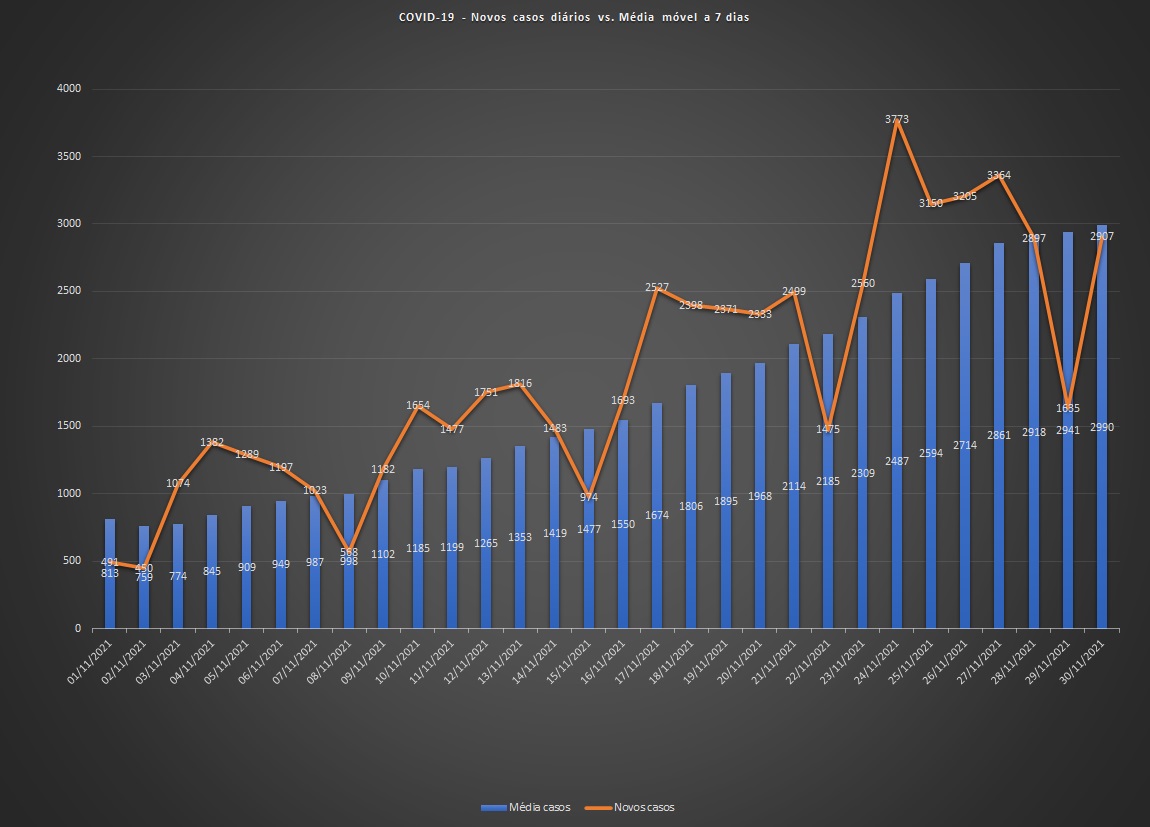Click the peak data label 3773

click(x=897, y=119)
